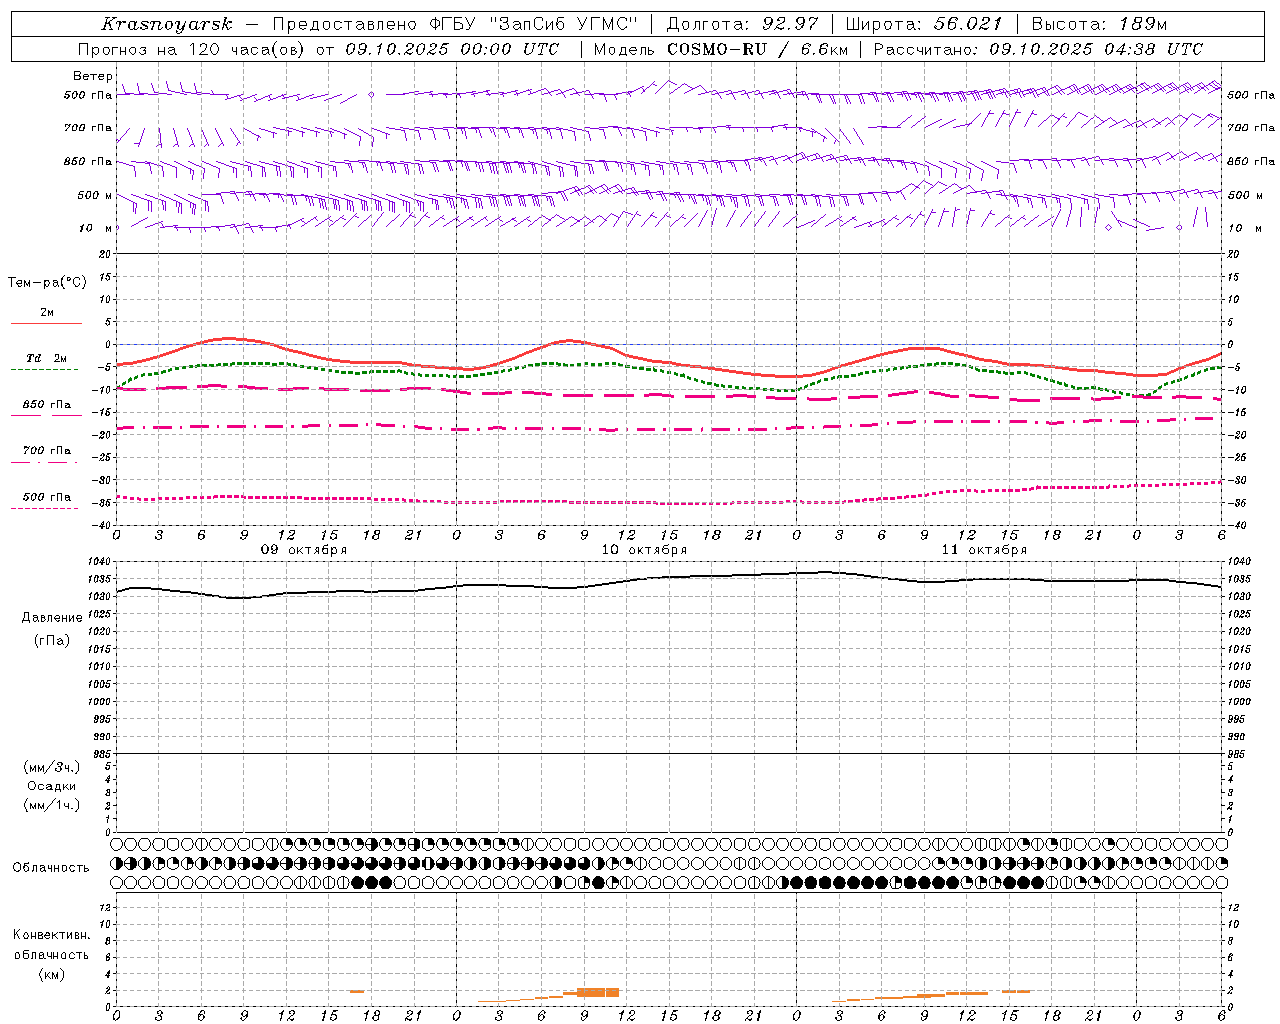Click the 09 октября date label
1280x1024 pixels.
point(304,550)
